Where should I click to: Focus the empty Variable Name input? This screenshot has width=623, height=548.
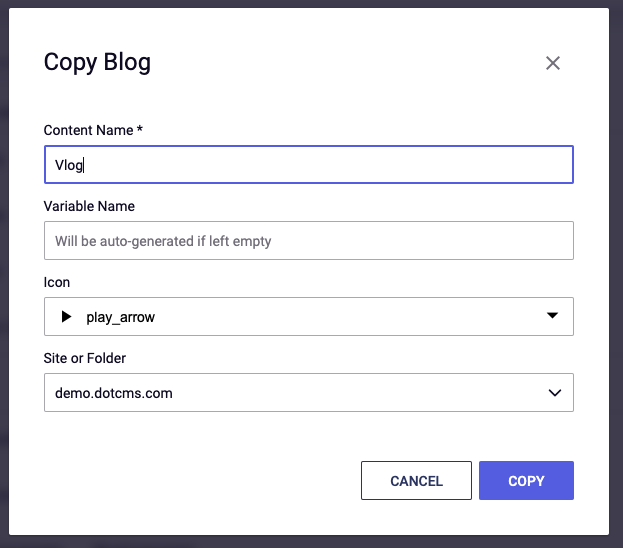pos(309,240)
